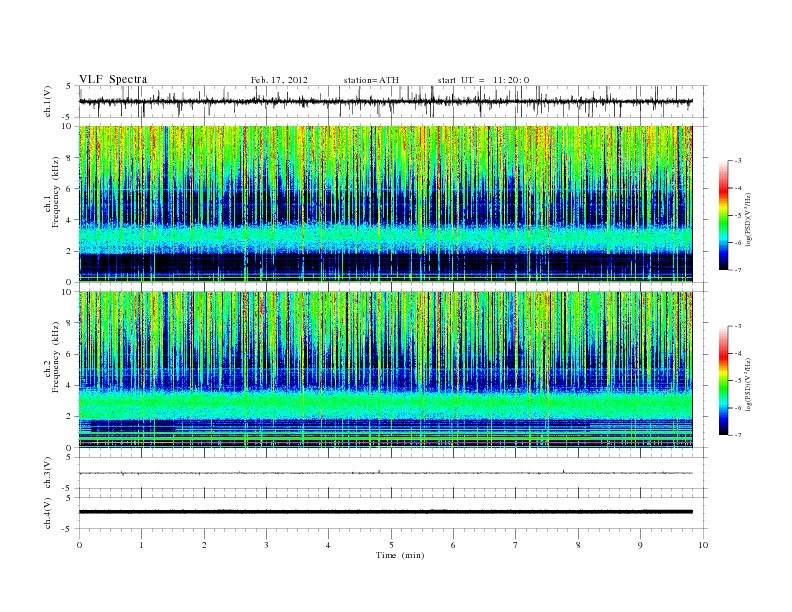This screenshot has width=792, height=612.
Task: Click the "4" tick on the time axis
Action: (x=328, y=545)
